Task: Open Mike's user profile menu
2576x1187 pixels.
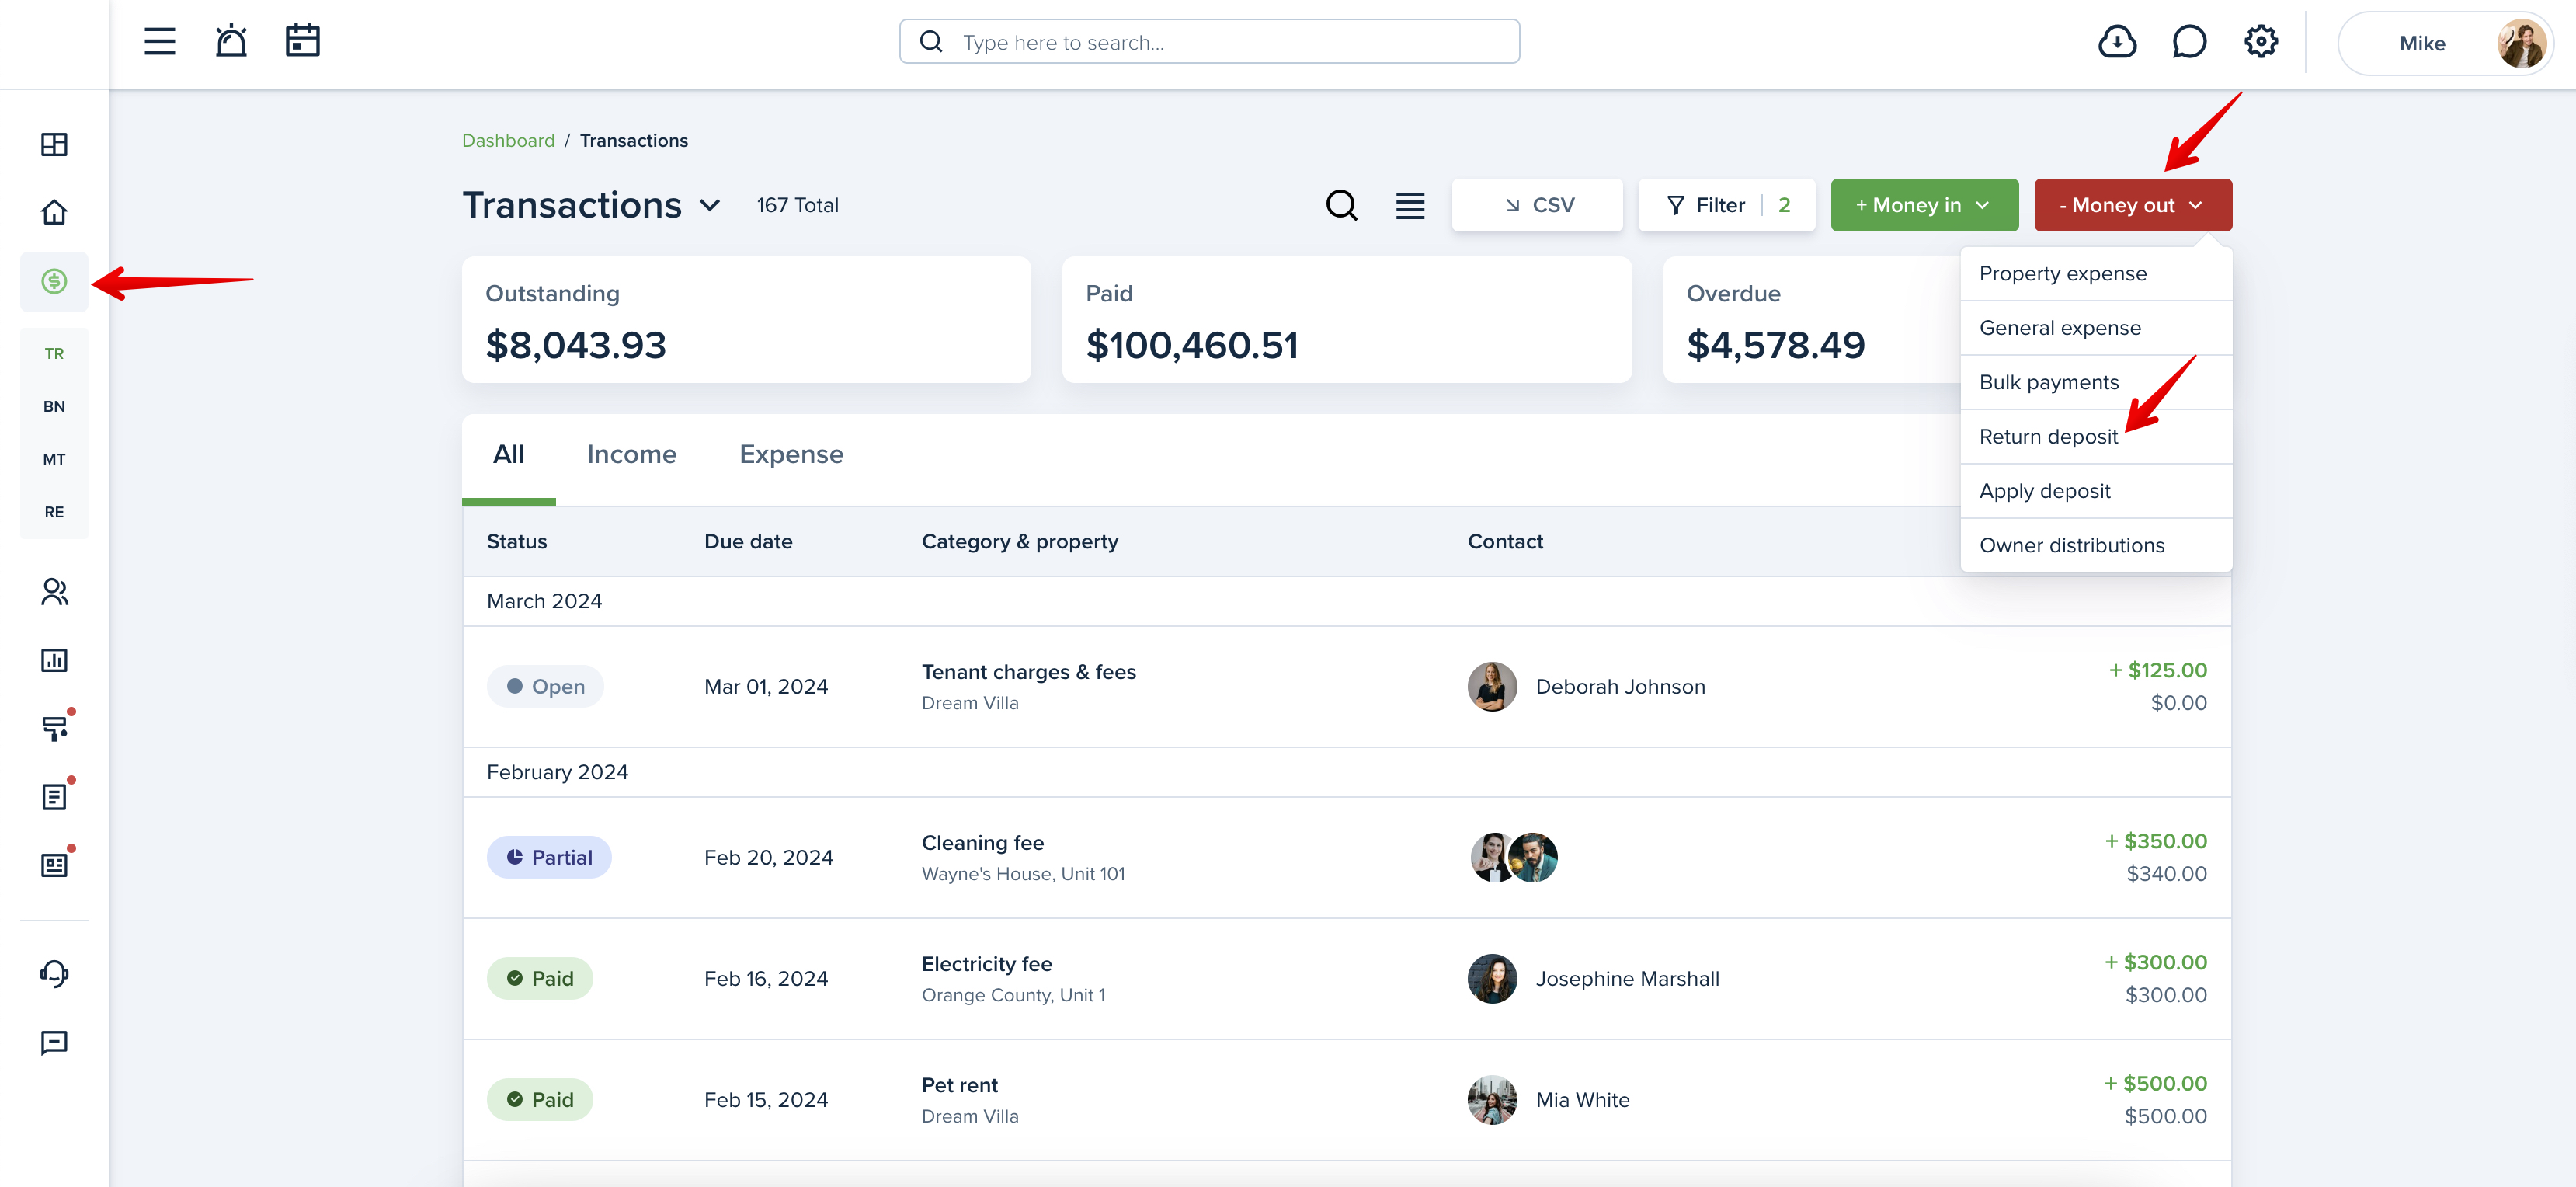Action: pyautogui.click(x=2446, y=43)
